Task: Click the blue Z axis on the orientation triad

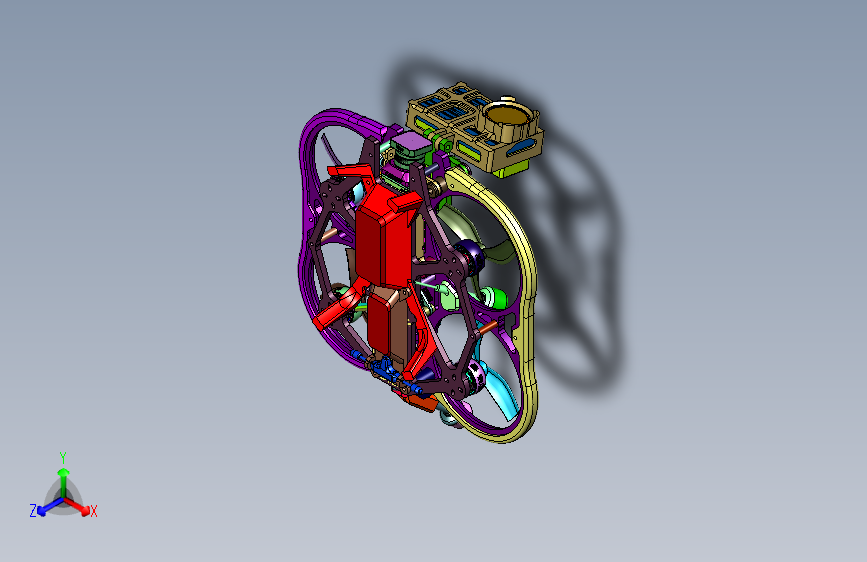Action: tap(47, 507)
